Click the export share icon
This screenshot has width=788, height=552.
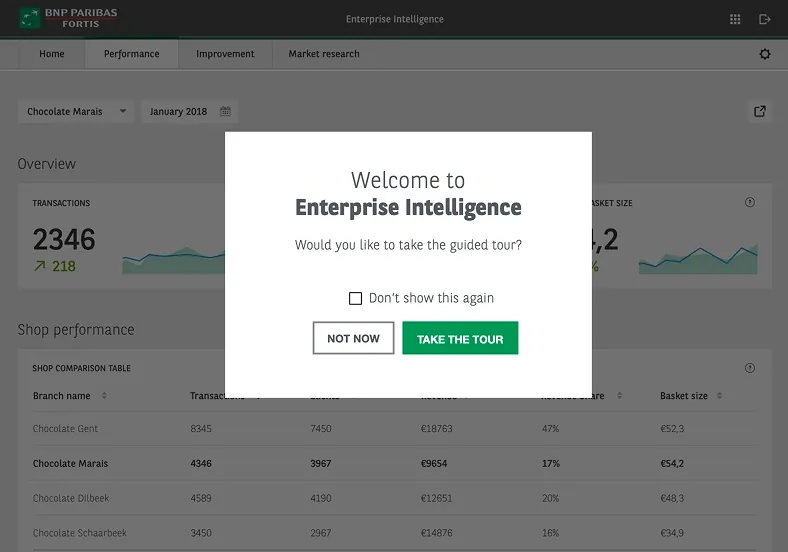click(760, 111)
